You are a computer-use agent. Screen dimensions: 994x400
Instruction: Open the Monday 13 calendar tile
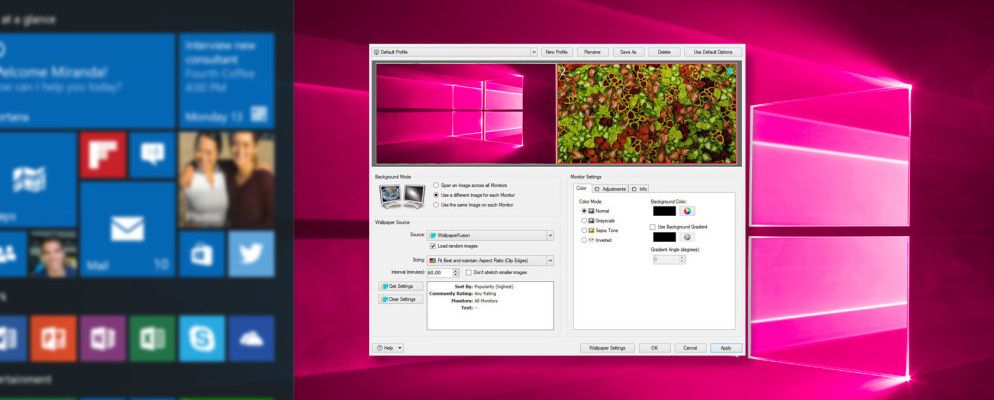[227, 81]
